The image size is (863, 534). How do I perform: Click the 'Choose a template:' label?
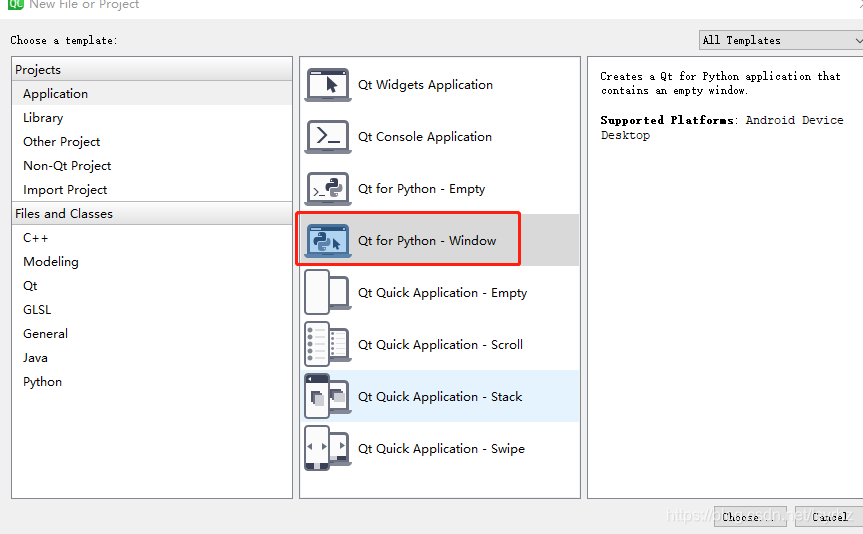tap(63, 40)
